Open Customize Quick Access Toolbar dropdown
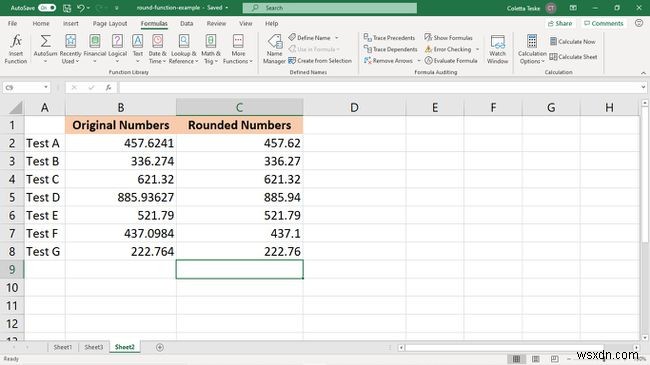The height and width of the screenshot is (365, 650). [116, 8]
